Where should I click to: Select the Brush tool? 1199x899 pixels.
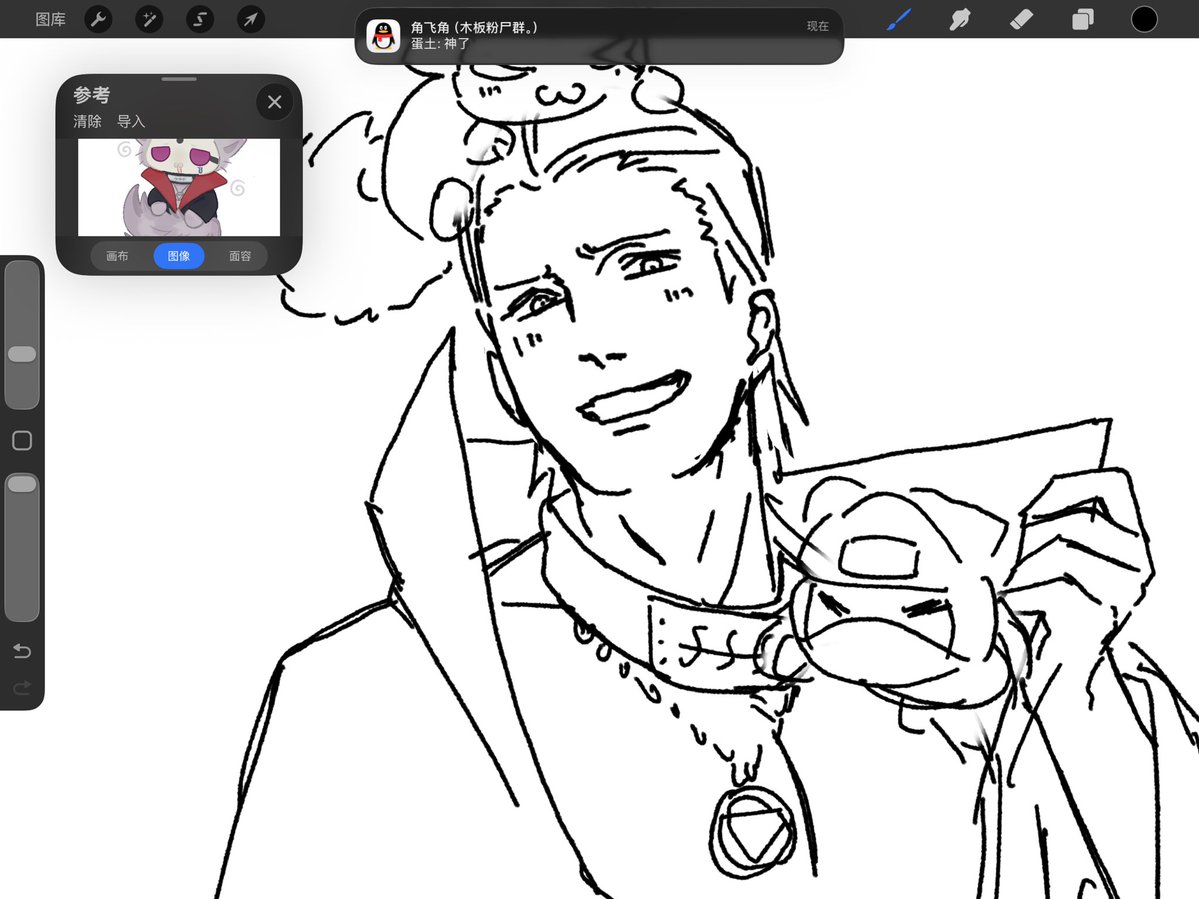point(899,19)
